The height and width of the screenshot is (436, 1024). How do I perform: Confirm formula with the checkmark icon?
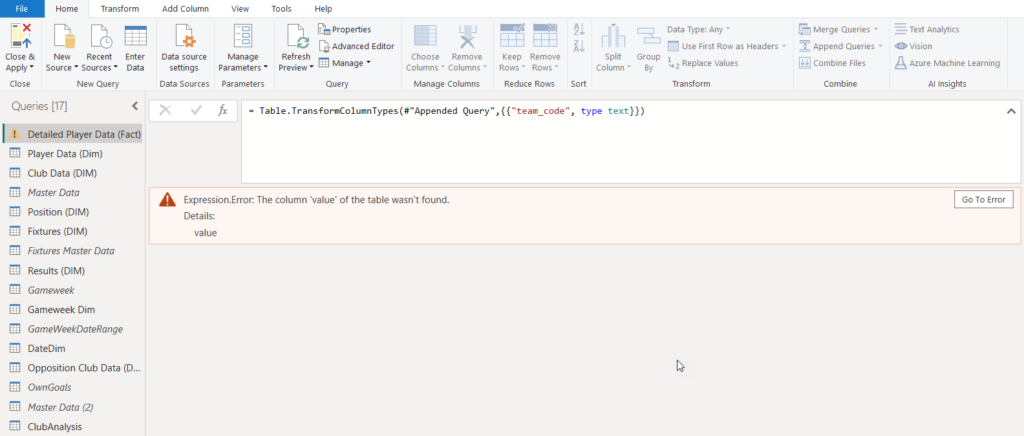click(196, 111)
